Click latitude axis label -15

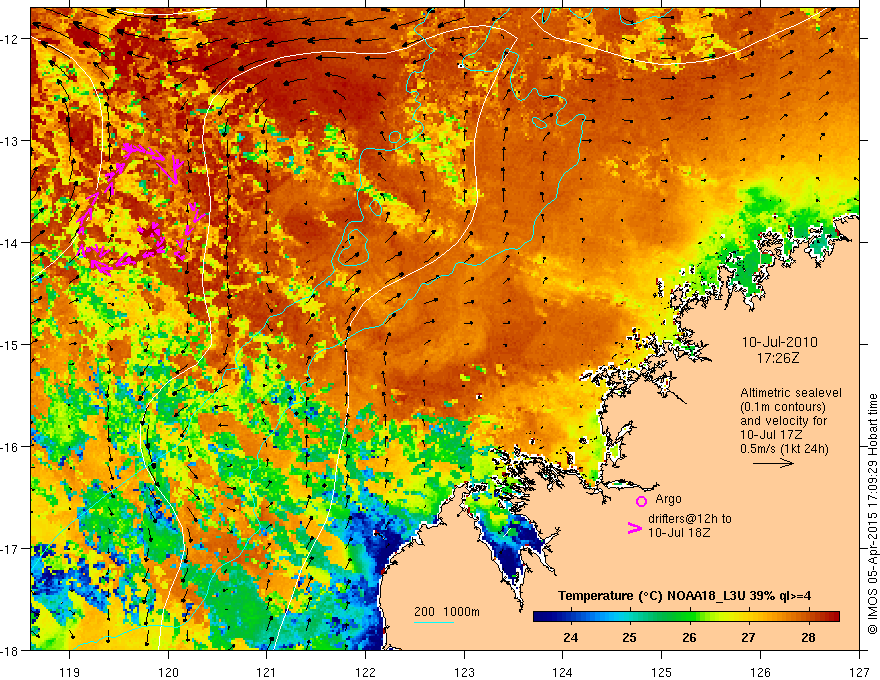pos(10,344)
